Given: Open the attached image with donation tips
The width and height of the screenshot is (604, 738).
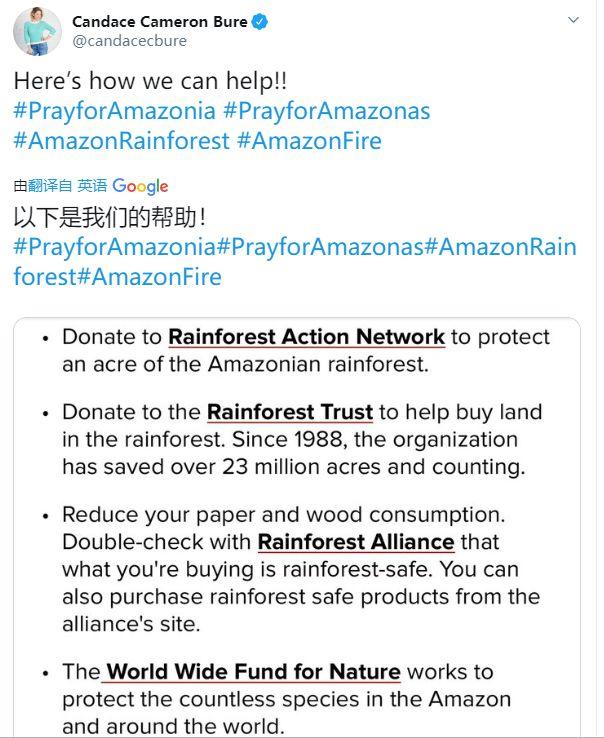Looking at the screenshot, I should [x=296, y=528].
